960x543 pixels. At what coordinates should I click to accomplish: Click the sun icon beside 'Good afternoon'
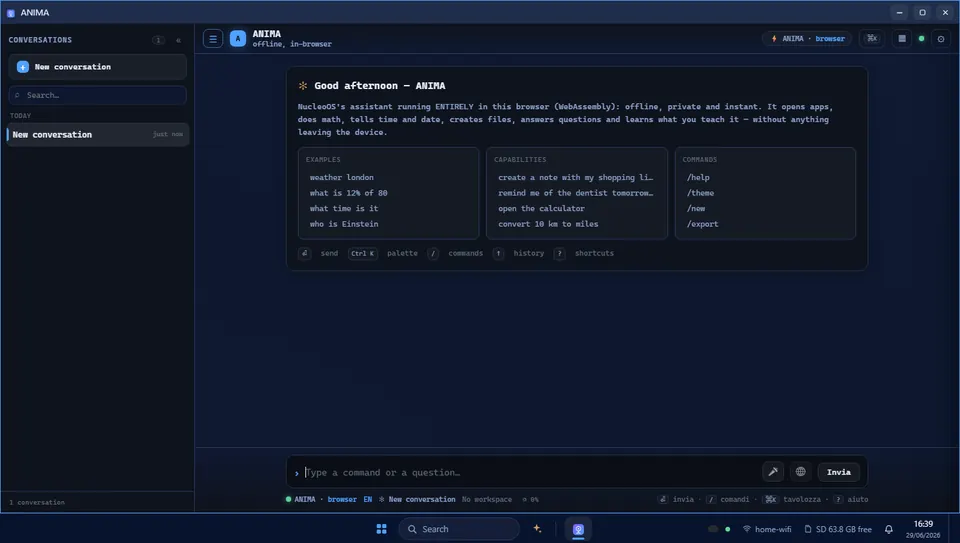click(x=302, y=86)
